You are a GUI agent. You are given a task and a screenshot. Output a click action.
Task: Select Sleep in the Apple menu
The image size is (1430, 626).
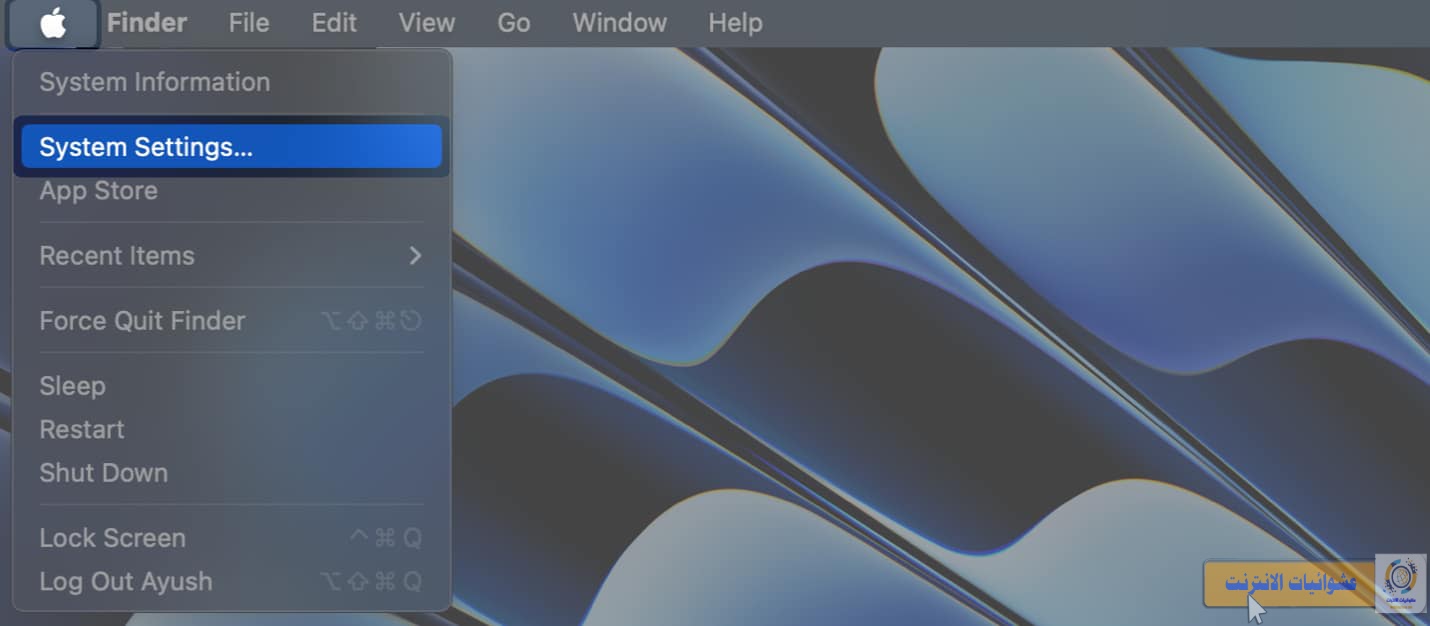(231, 385)
